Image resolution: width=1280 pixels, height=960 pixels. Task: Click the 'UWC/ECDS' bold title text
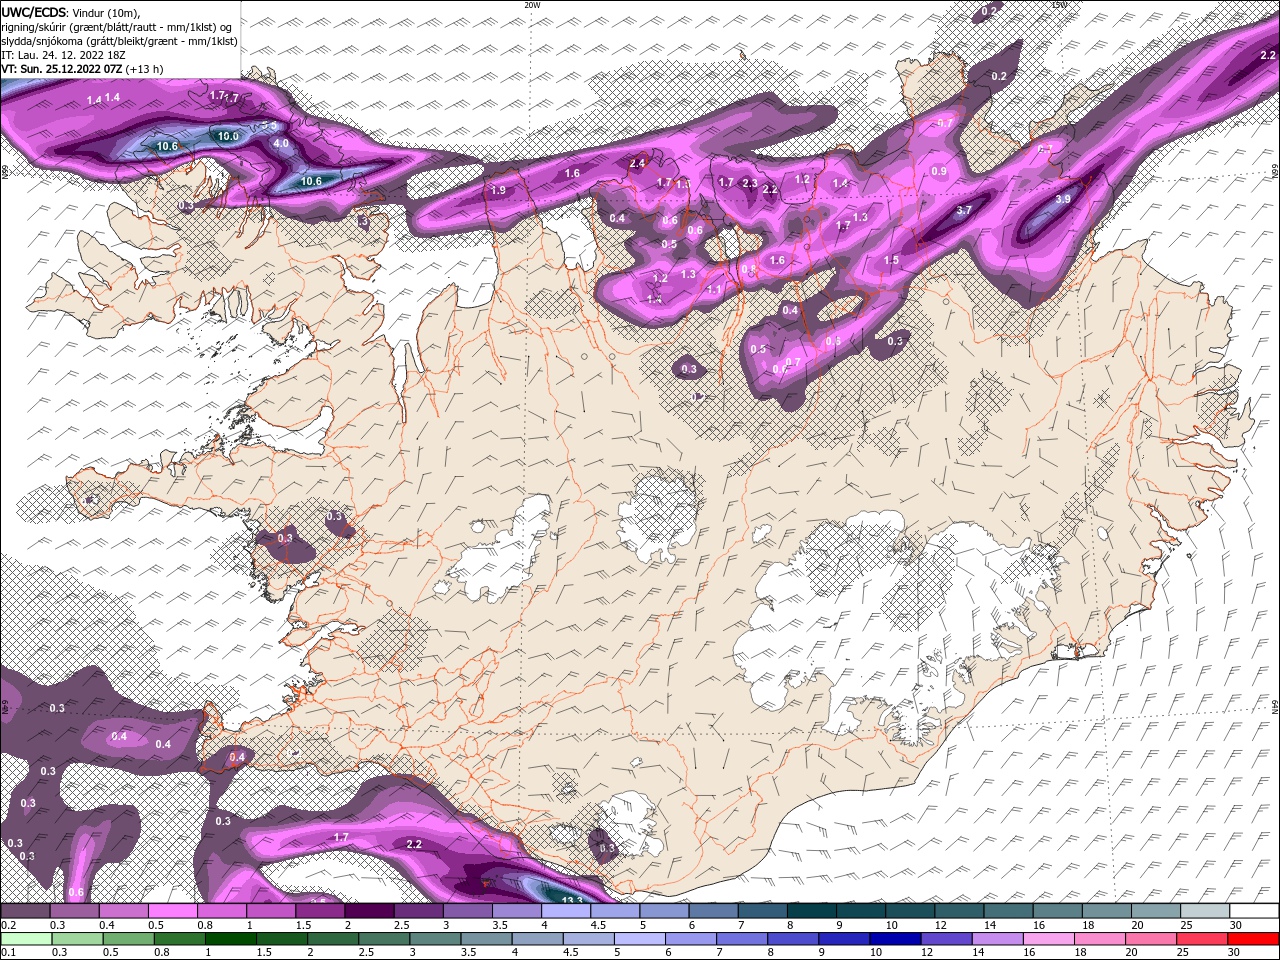pos(34,11)
